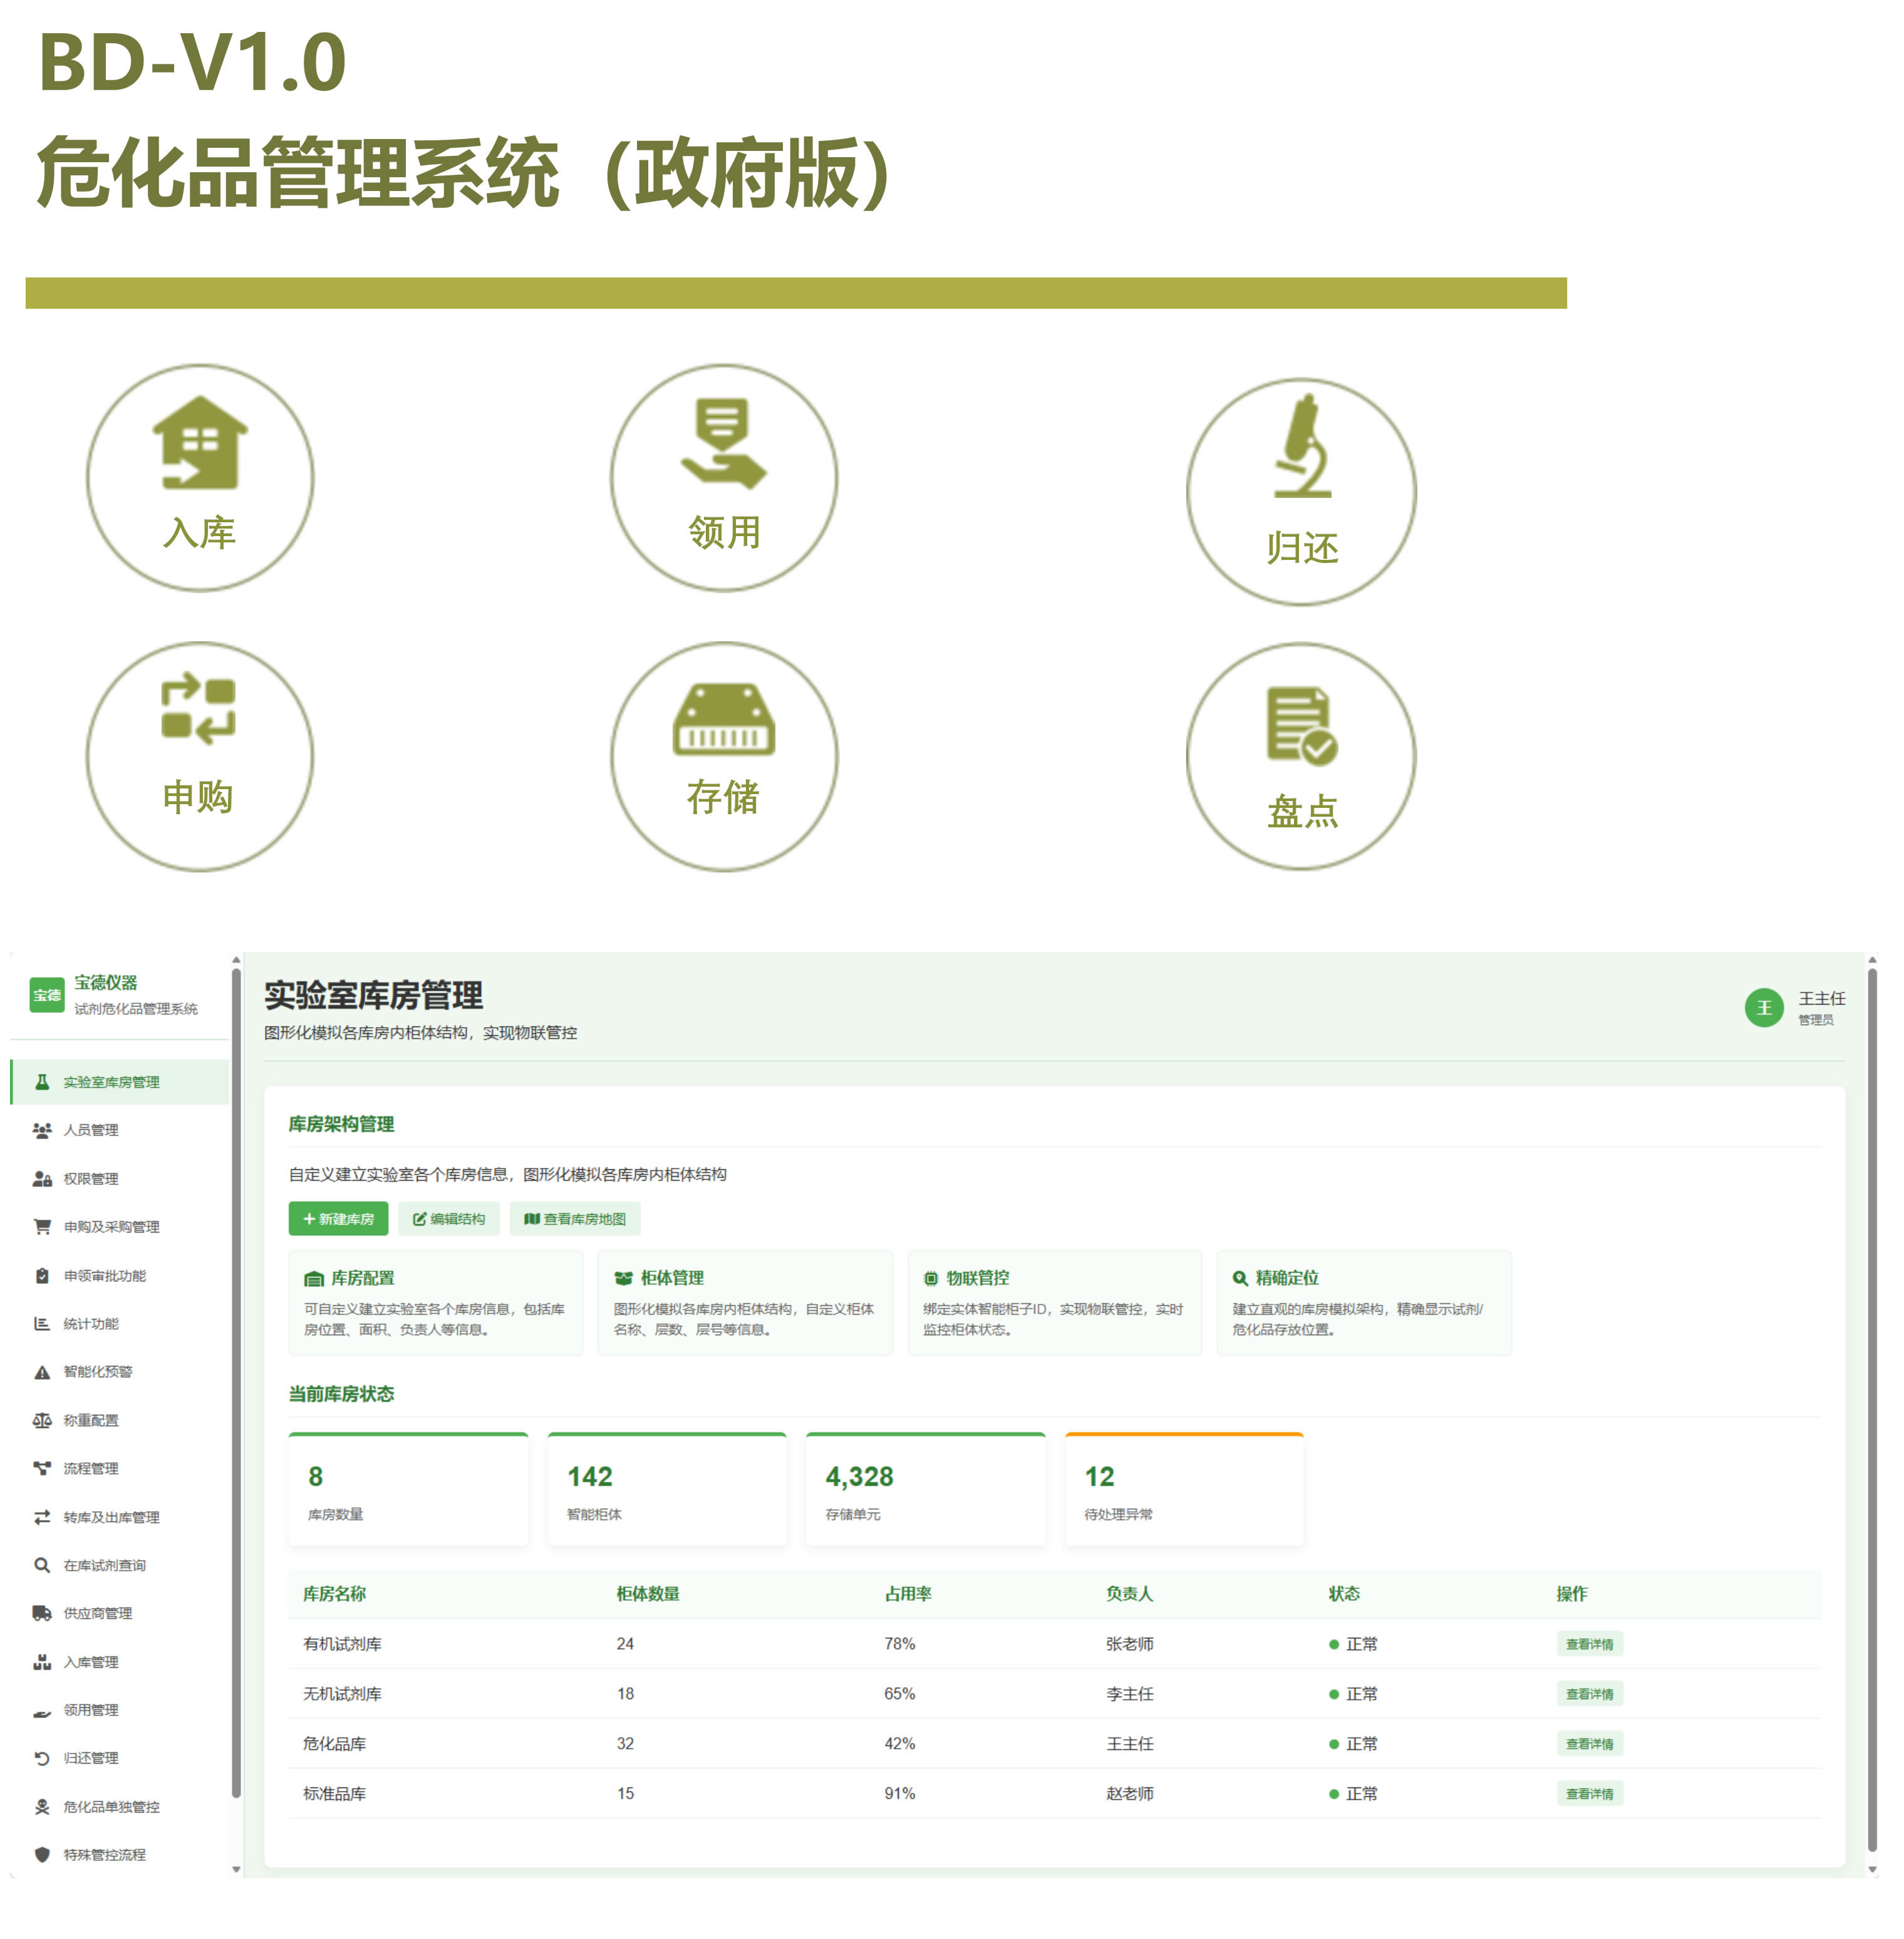The image size is (1904, 1939).
Task: View details for 标准品库 row
Action: pos(1589,1794)
